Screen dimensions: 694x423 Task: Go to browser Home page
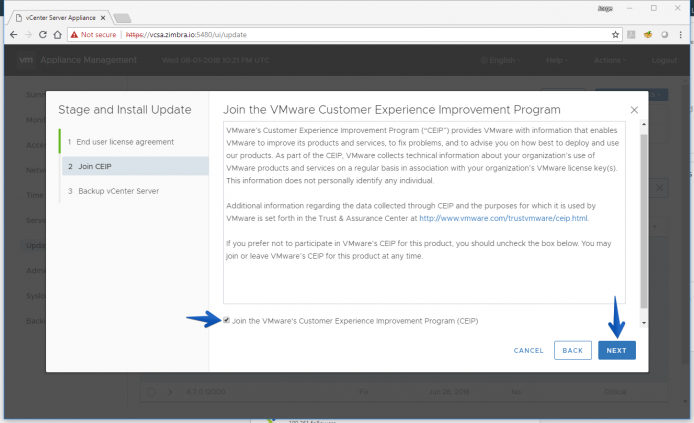(58, 35)
